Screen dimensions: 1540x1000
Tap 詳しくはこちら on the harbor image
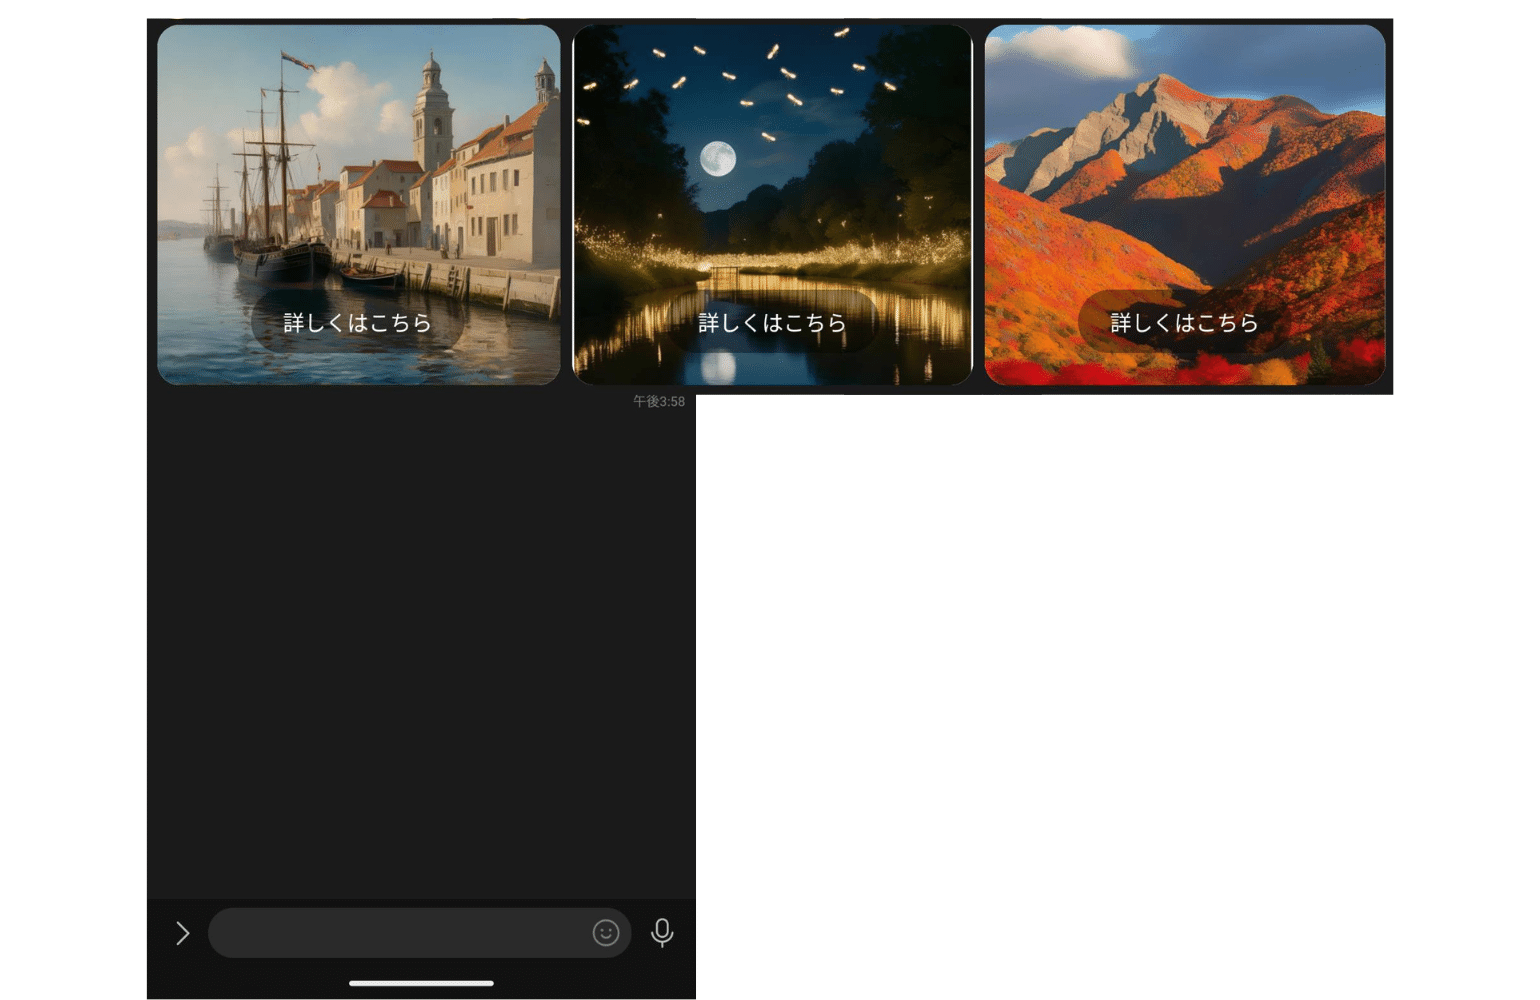pos(358,323)
